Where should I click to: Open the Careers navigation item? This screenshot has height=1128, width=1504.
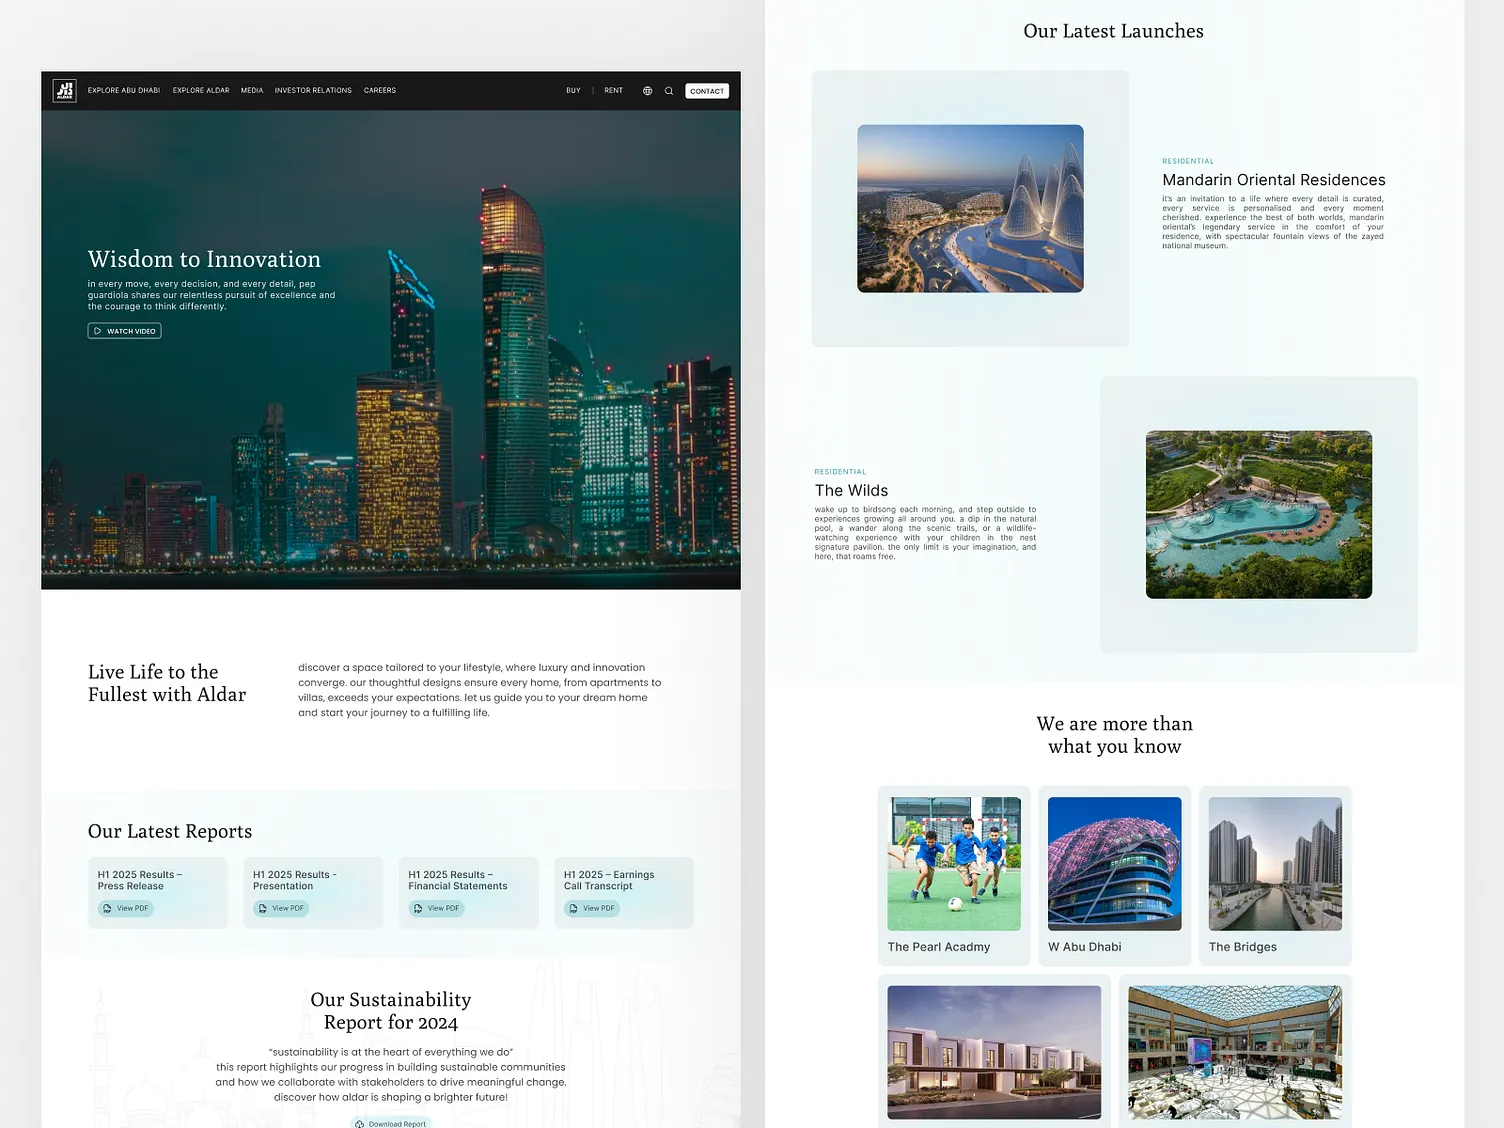(380, 91)
